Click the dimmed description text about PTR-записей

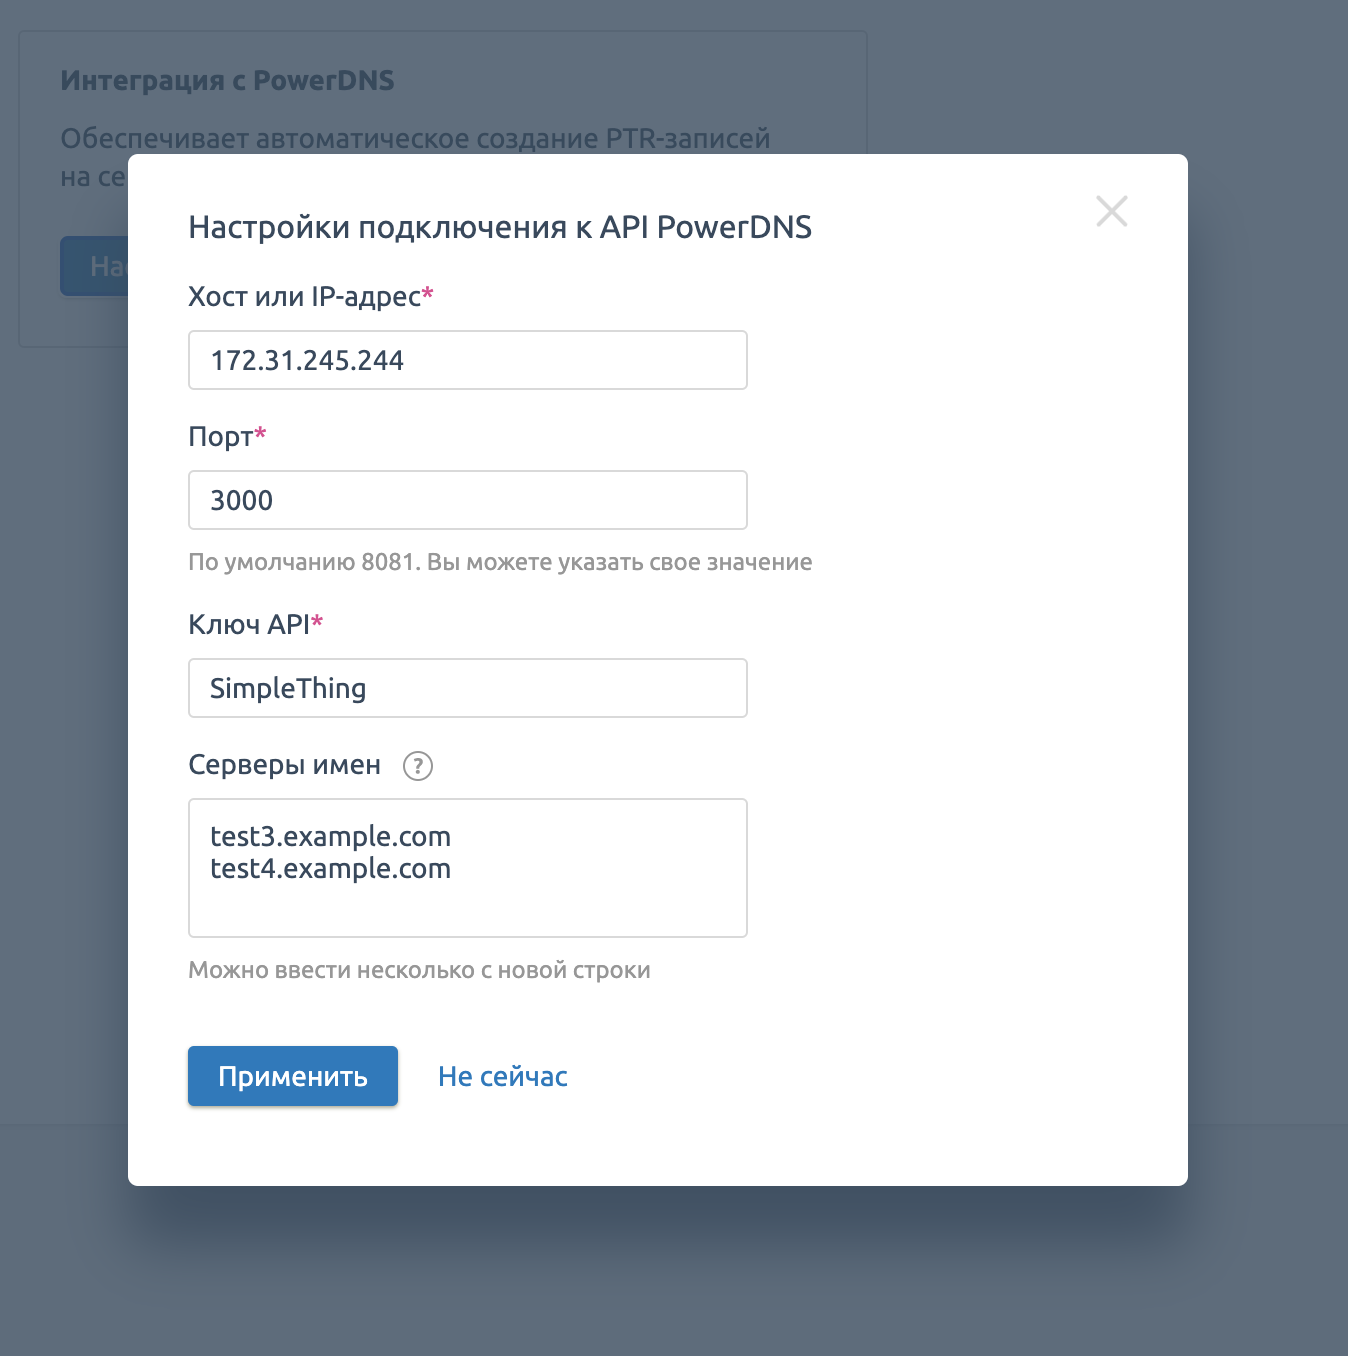tap(415, 138)
